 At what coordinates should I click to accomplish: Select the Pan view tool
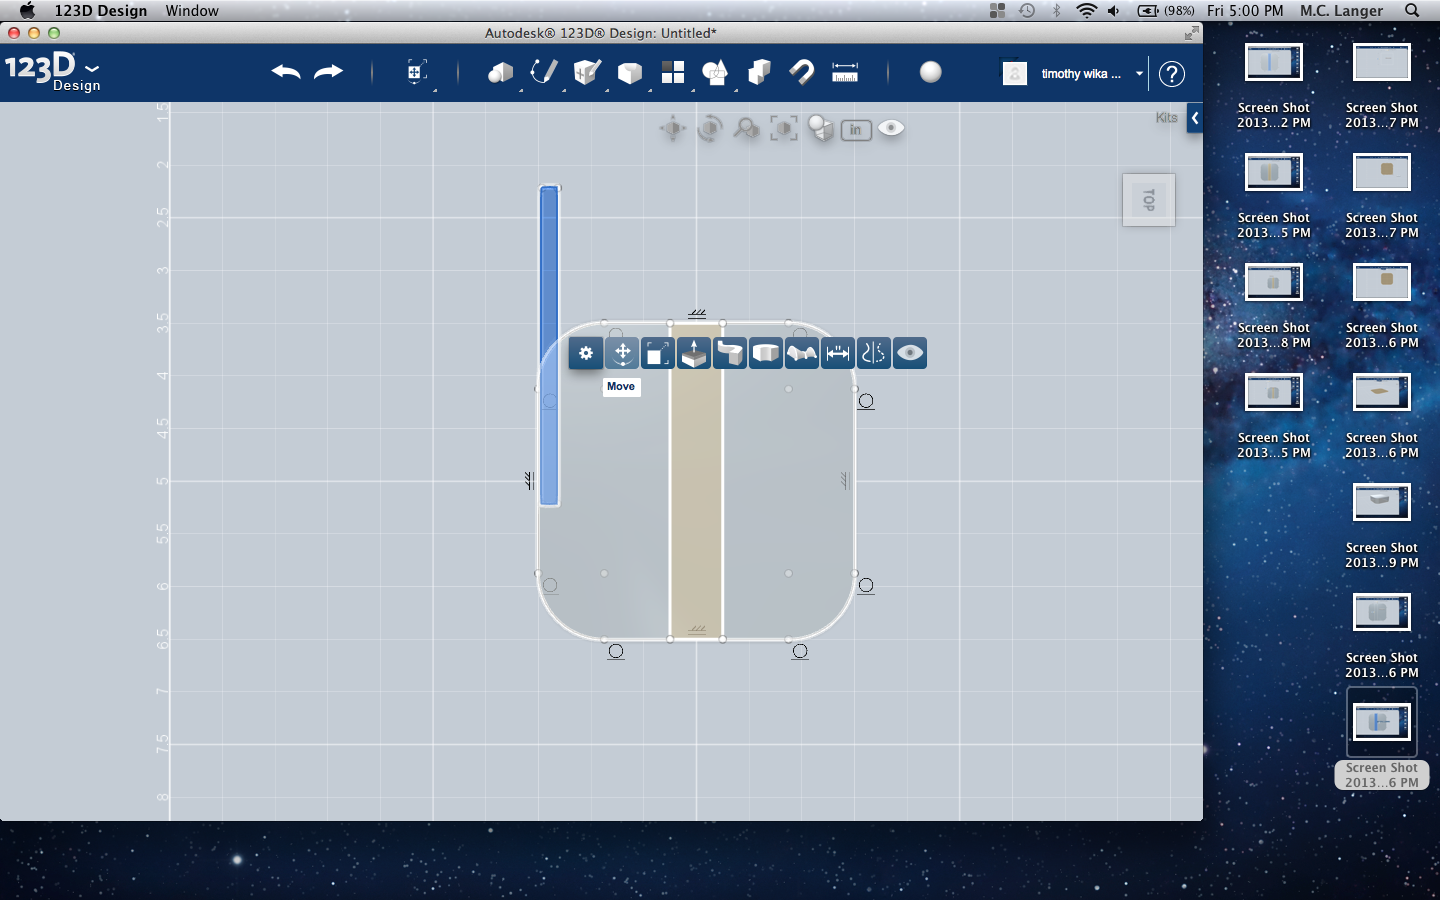(x=673, y=128)
